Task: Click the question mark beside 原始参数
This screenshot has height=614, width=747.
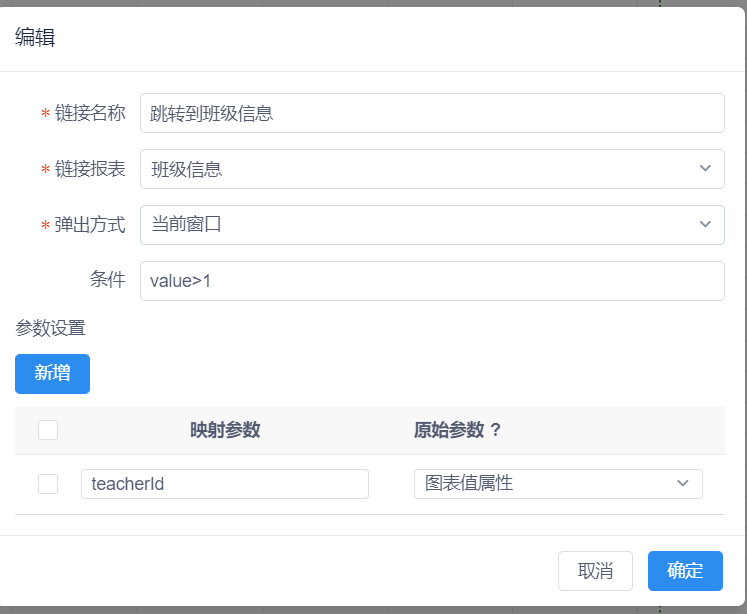Action: pyautogui.click(x=495, y=430)
